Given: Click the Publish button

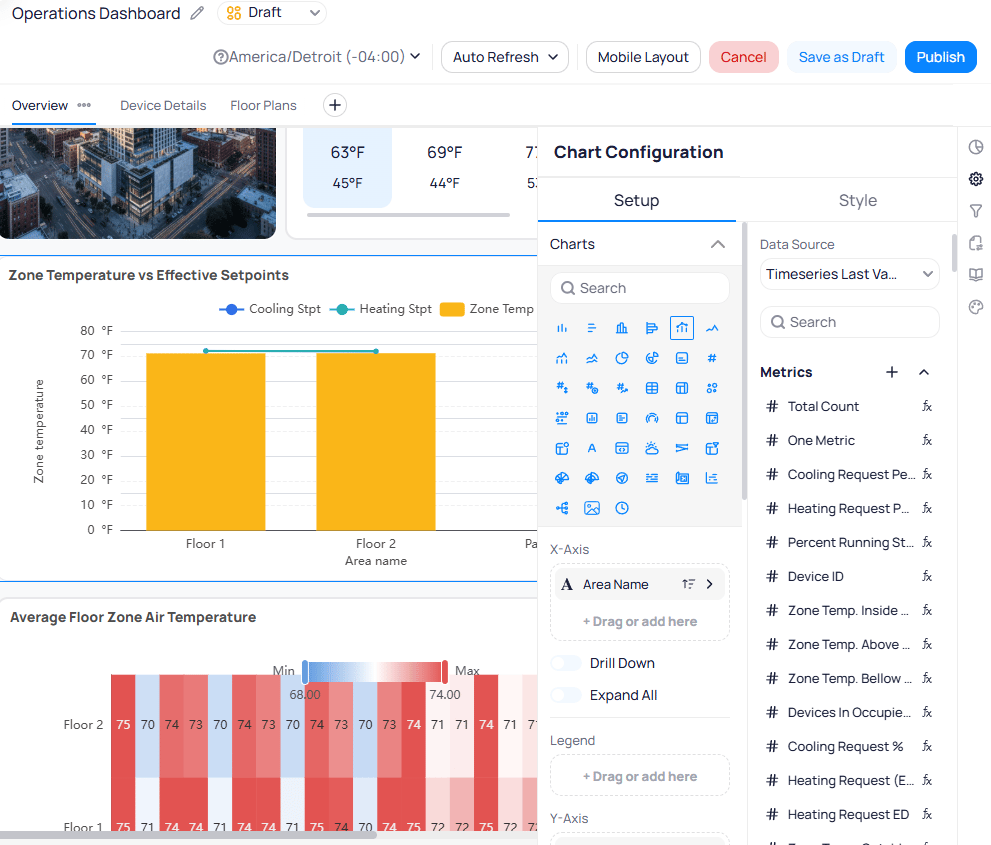Looking at the screenshot, I should 940,57.
